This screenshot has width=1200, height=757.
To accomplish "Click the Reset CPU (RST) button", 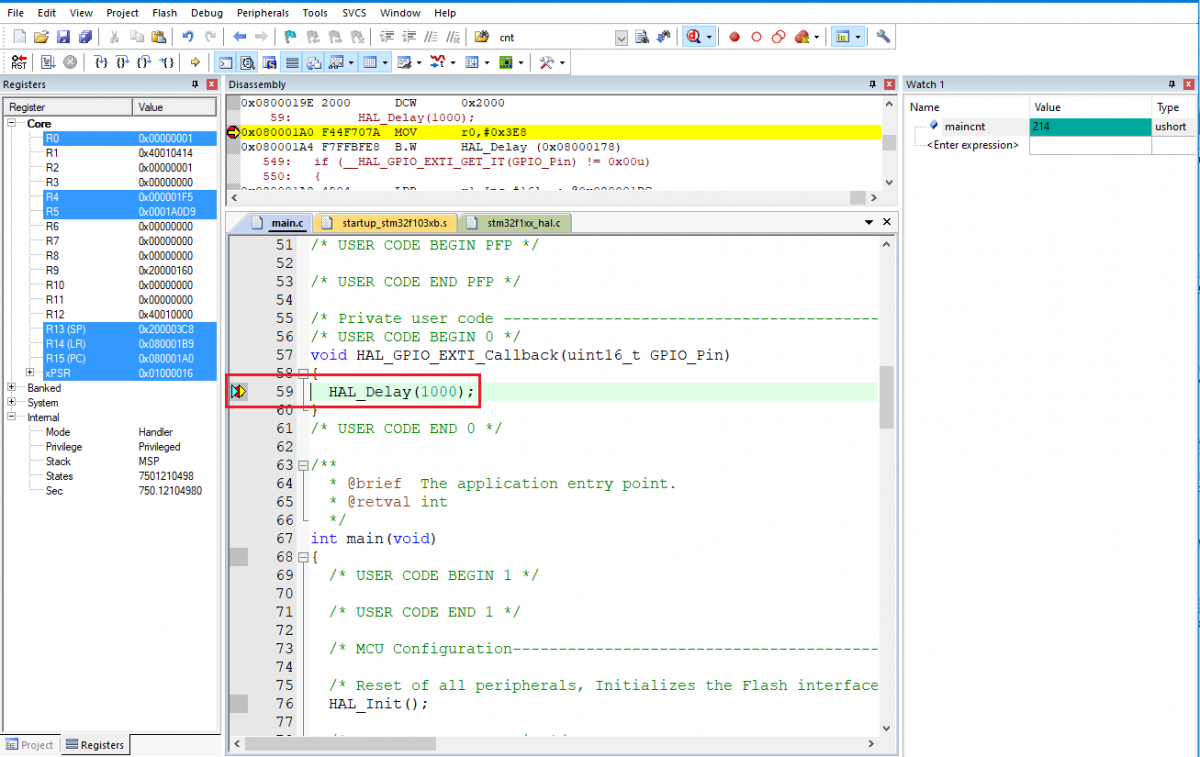I will pyautogui.click(x=19, y=62).
